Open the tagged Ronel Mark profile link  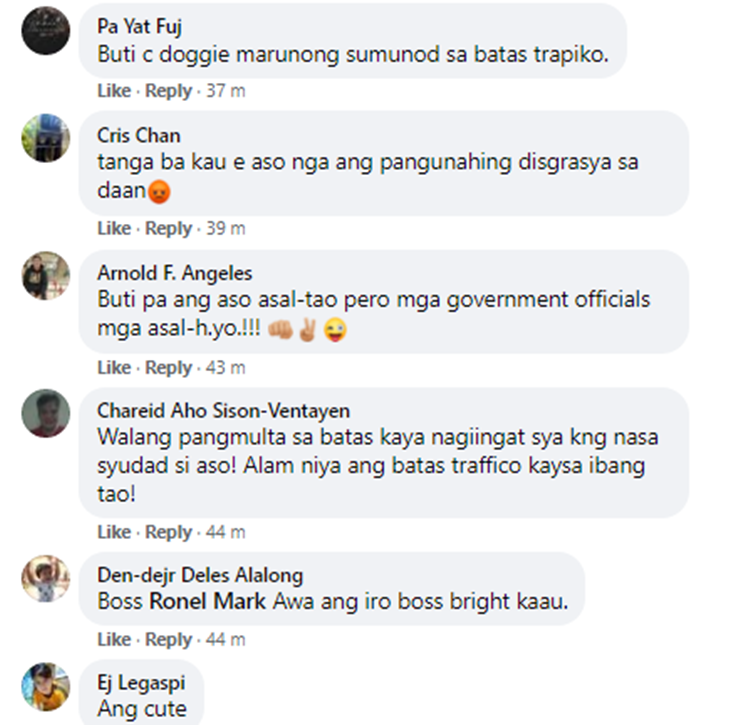(x=208, y=602)
